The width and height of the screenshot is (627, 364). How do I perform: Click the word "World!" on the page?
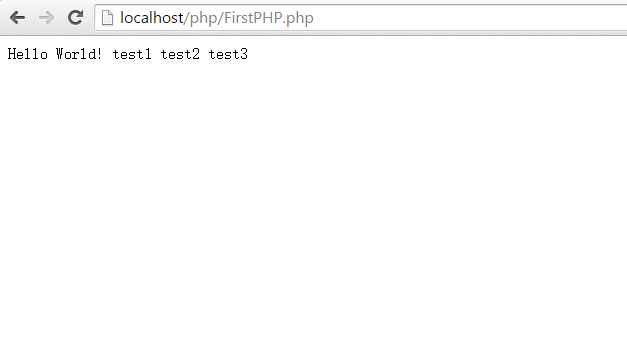click(79, 54)
